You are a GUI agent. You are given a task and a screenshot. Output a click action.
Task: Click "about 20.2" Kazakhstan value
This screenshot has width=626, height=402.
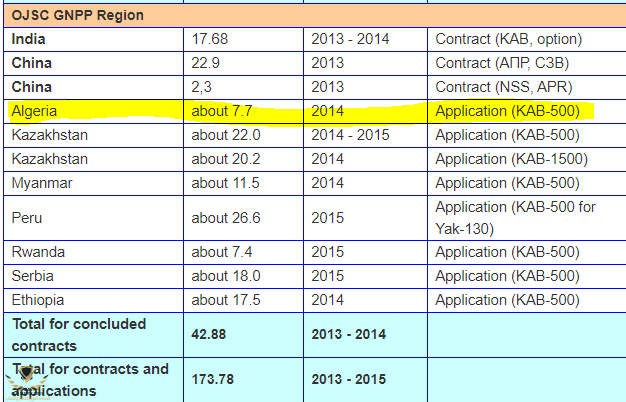[226, 159]
